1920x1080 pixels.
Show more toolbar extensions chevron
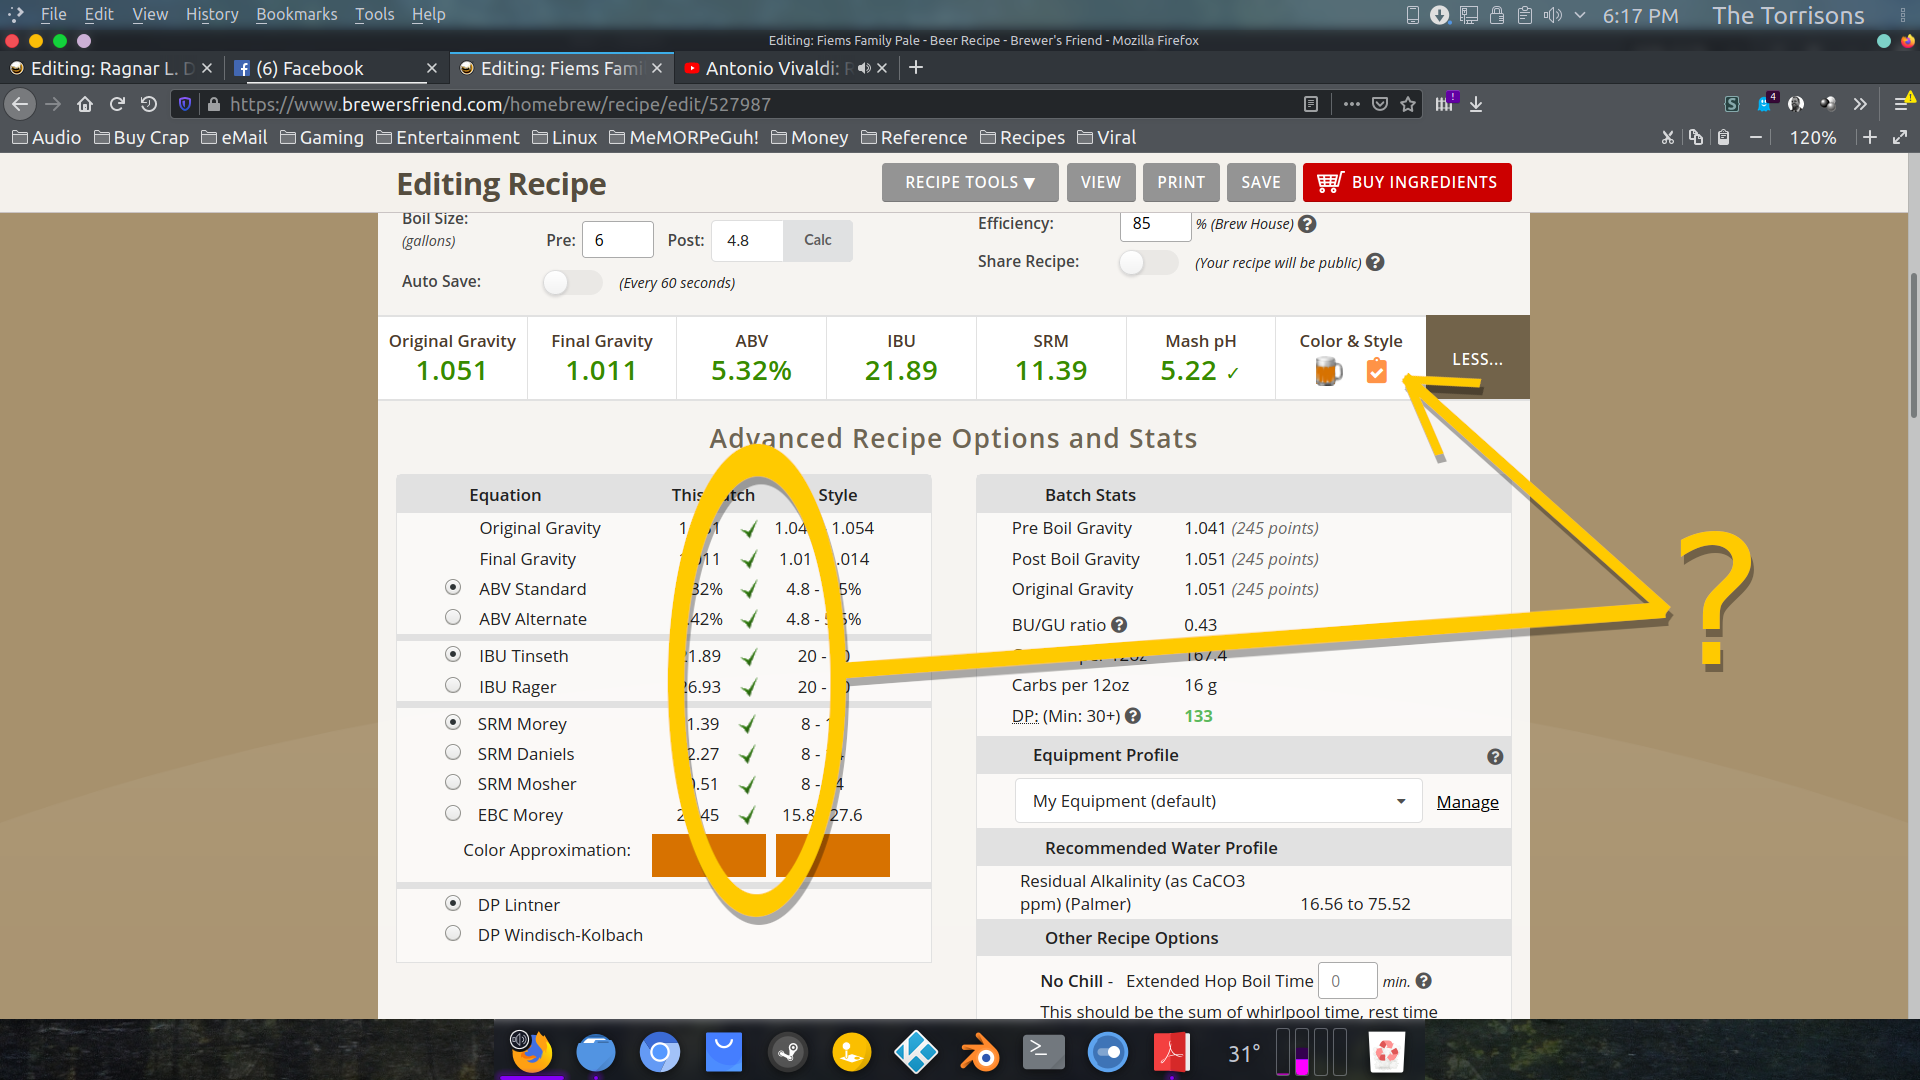(x=1860, y=104)
